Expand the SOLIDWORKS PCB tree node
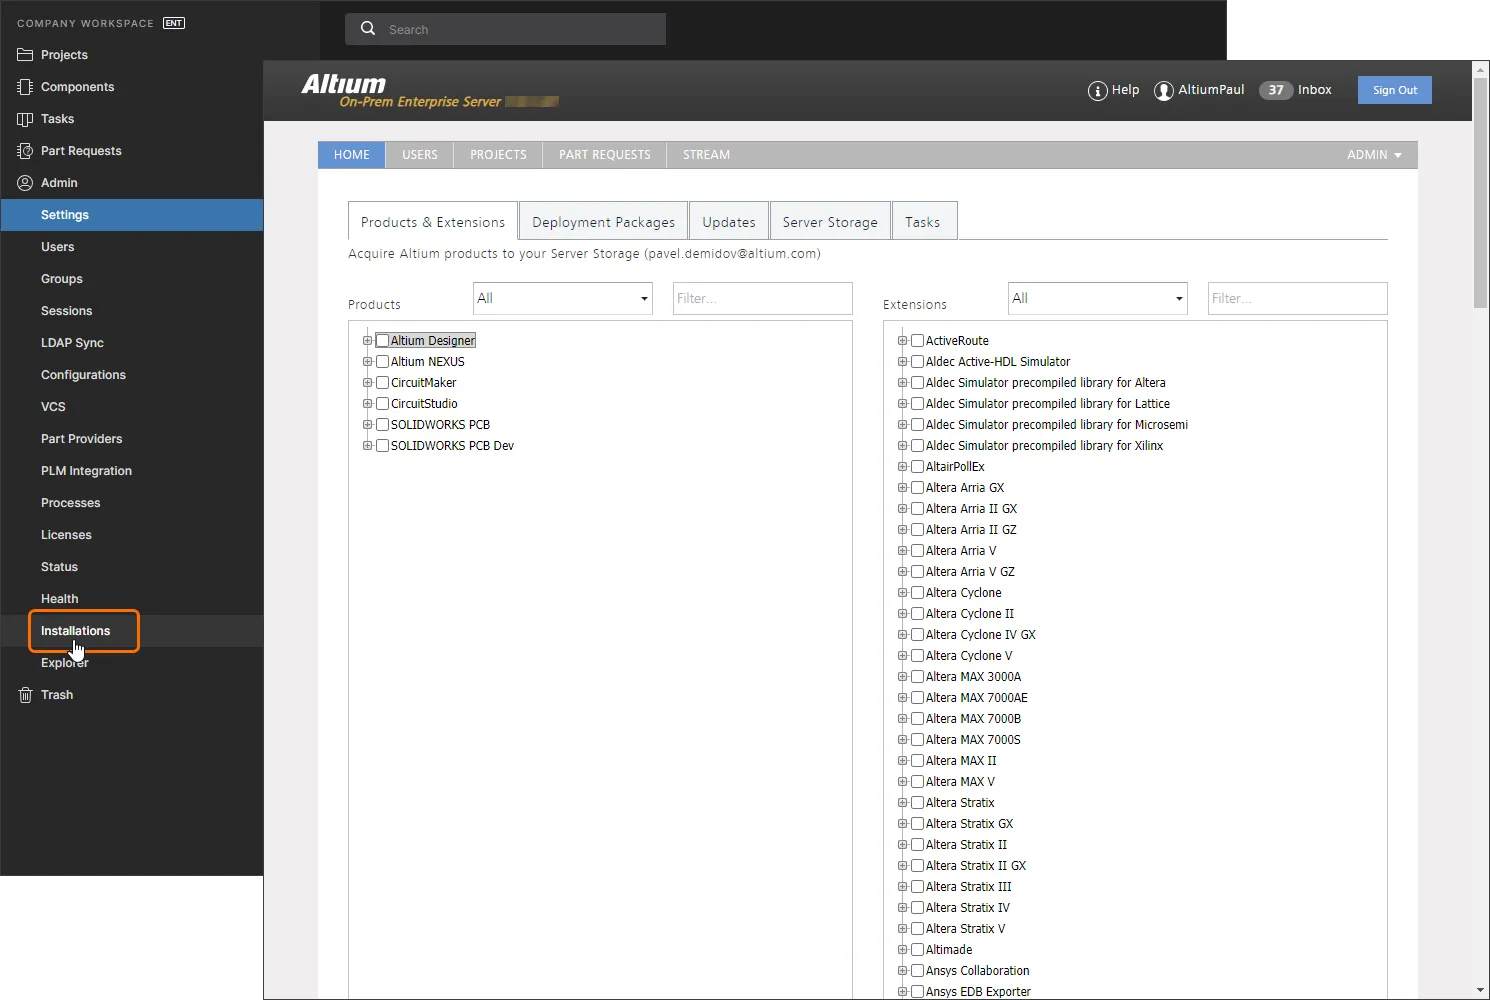Image resolution: width=1490 pixels, height=1000 pixels. pos(367,425)
